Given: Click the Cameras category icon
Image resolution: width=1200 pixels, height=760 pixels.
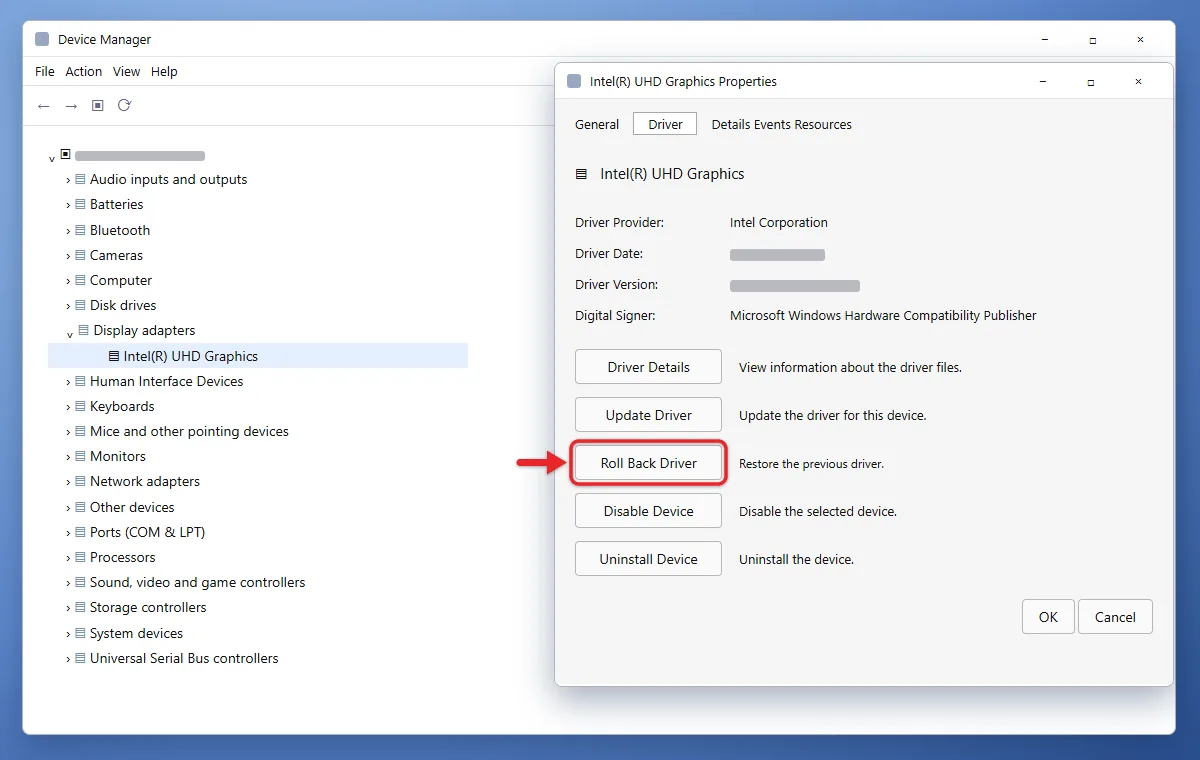Looking at the screenshot, I should (x=80, y=256).
